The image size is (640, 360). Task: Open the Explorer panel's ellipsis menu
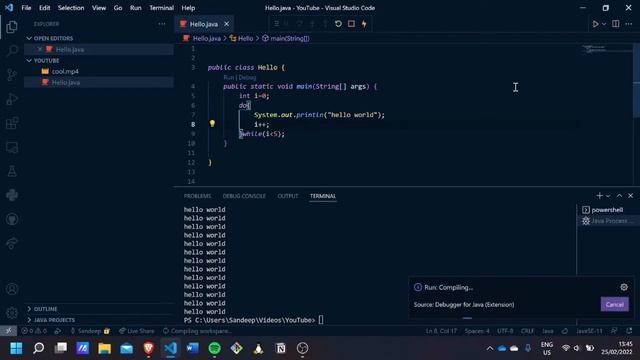coord(162,24)
